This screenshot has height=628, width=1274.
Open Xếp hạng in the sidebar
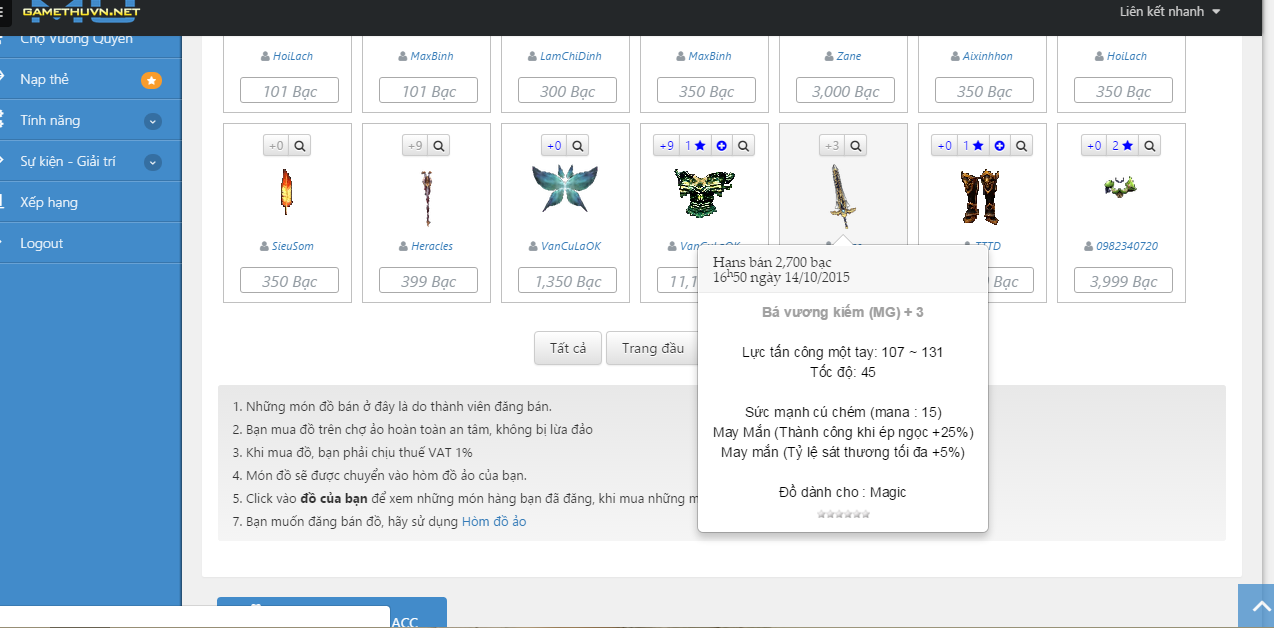coord(49,202)
